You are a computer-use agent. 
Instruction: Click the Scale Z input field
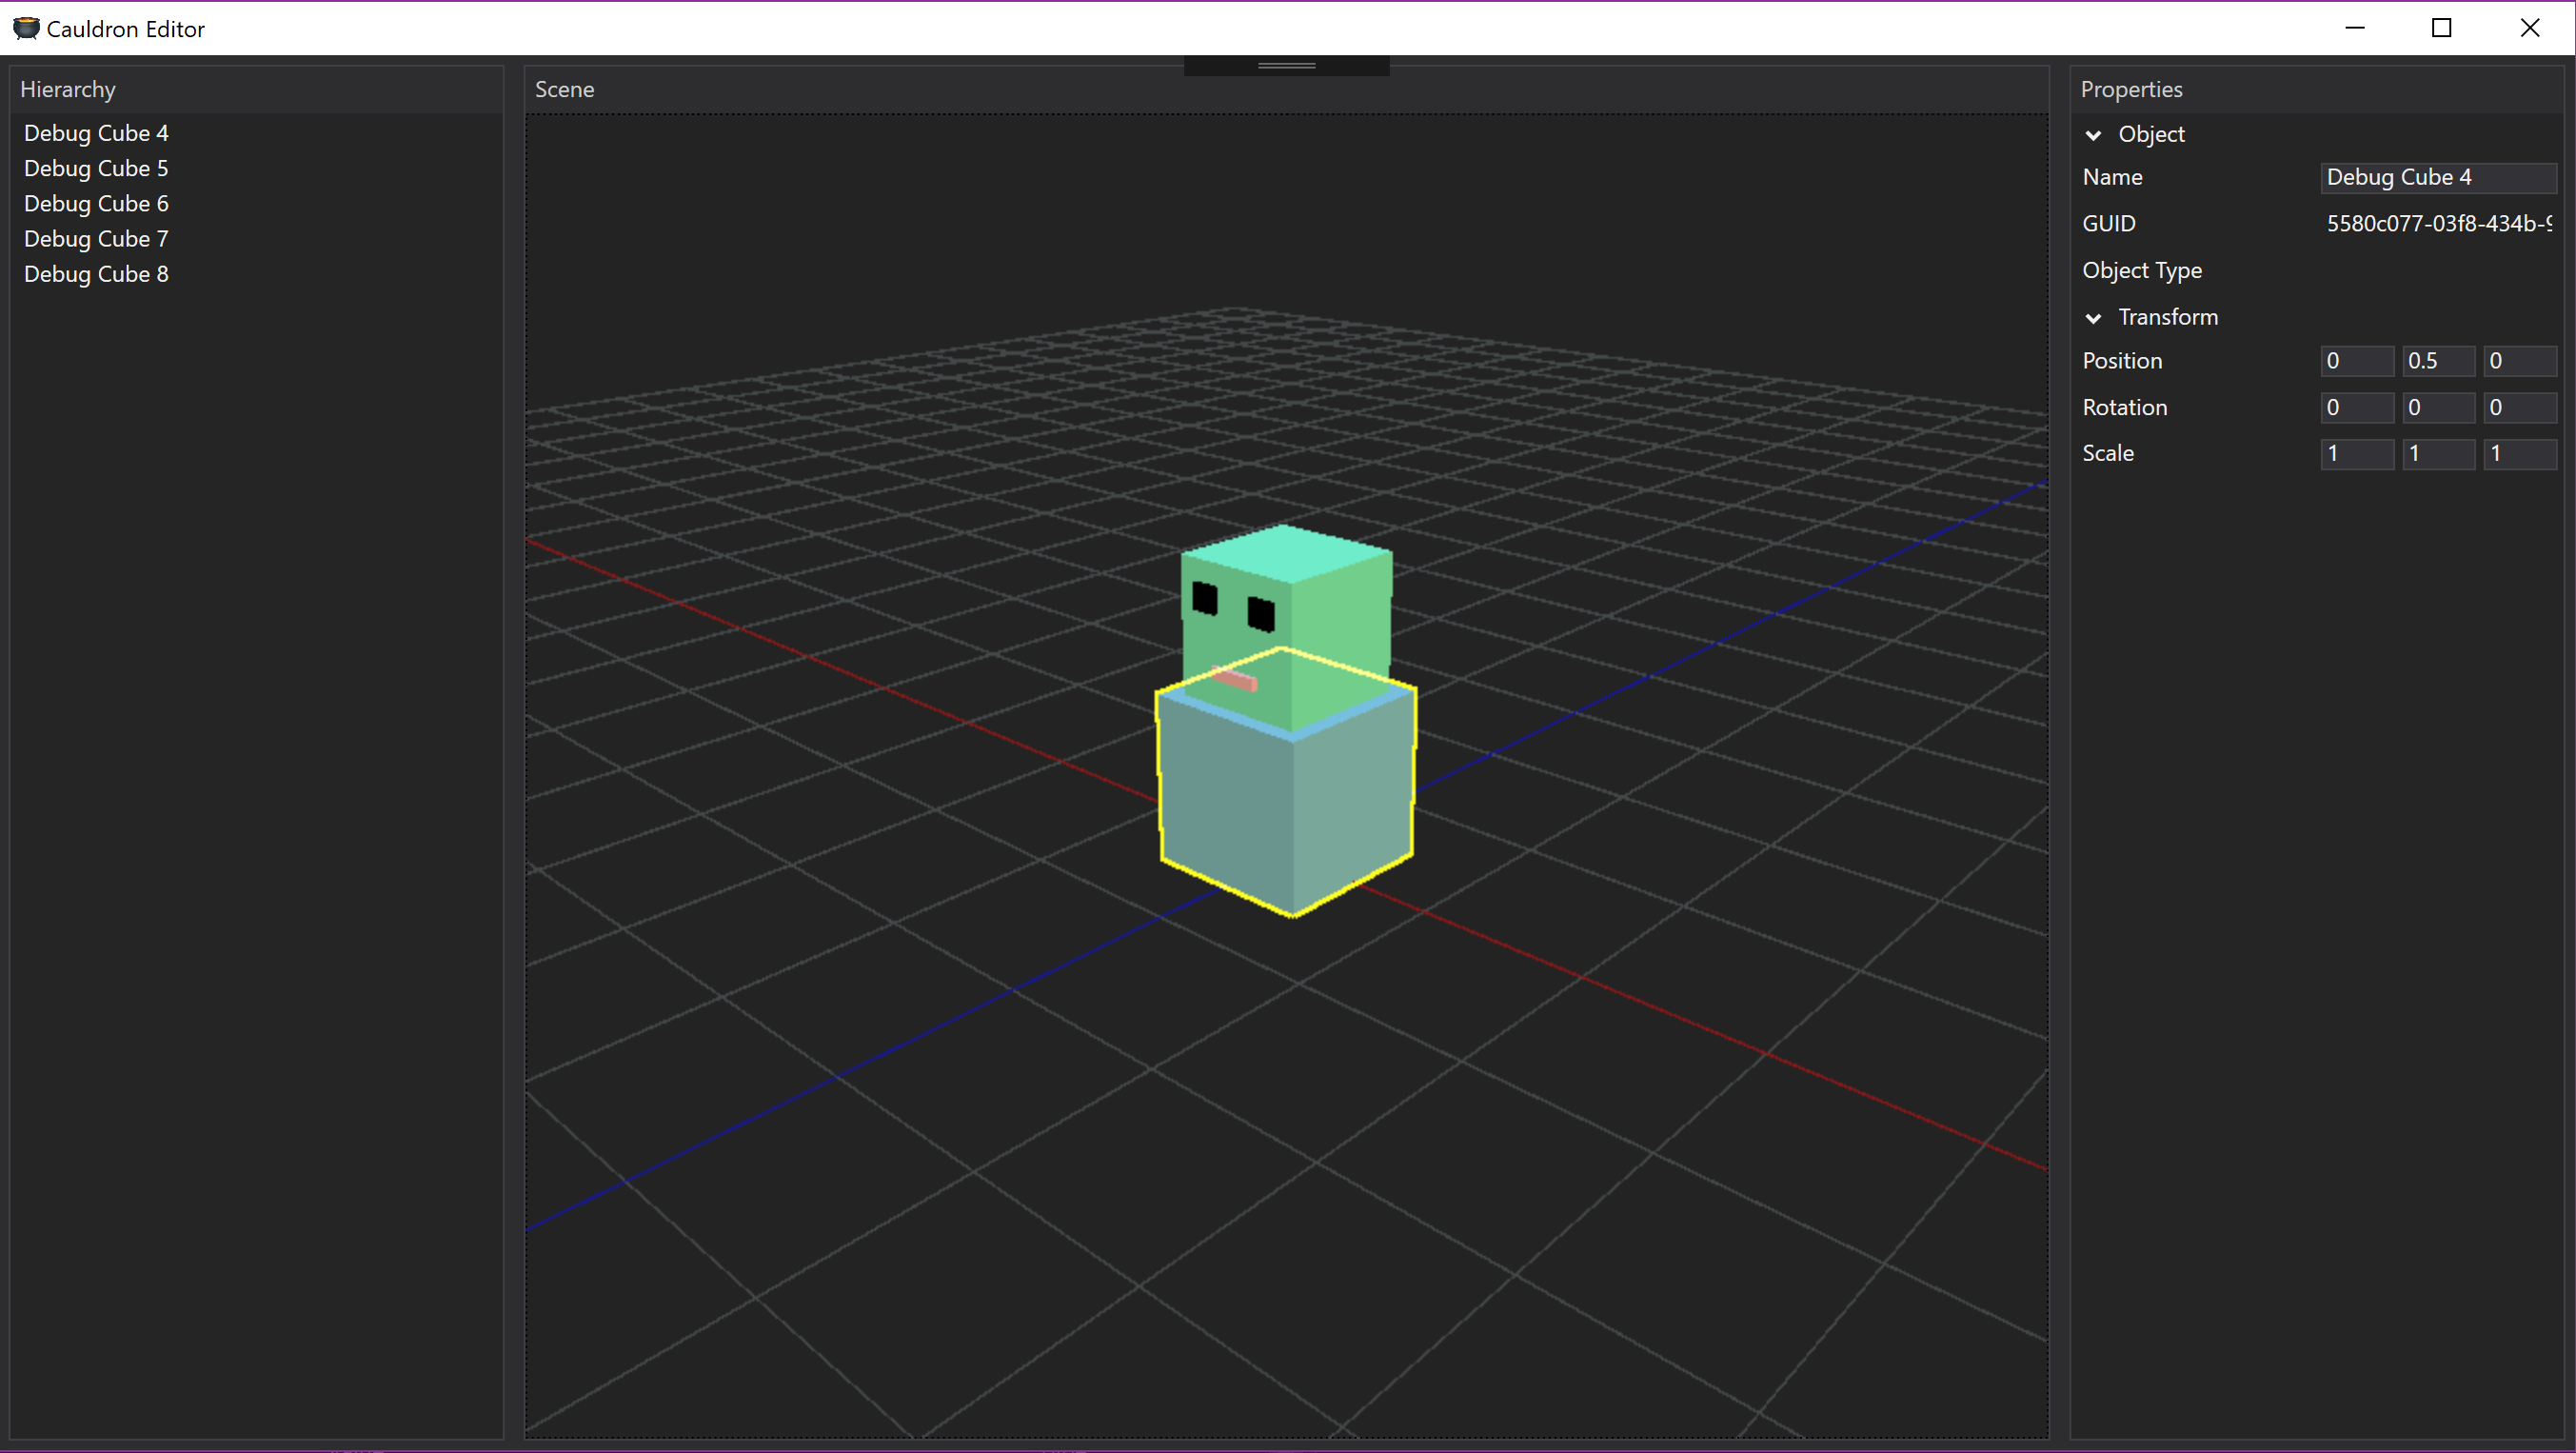2518,453
